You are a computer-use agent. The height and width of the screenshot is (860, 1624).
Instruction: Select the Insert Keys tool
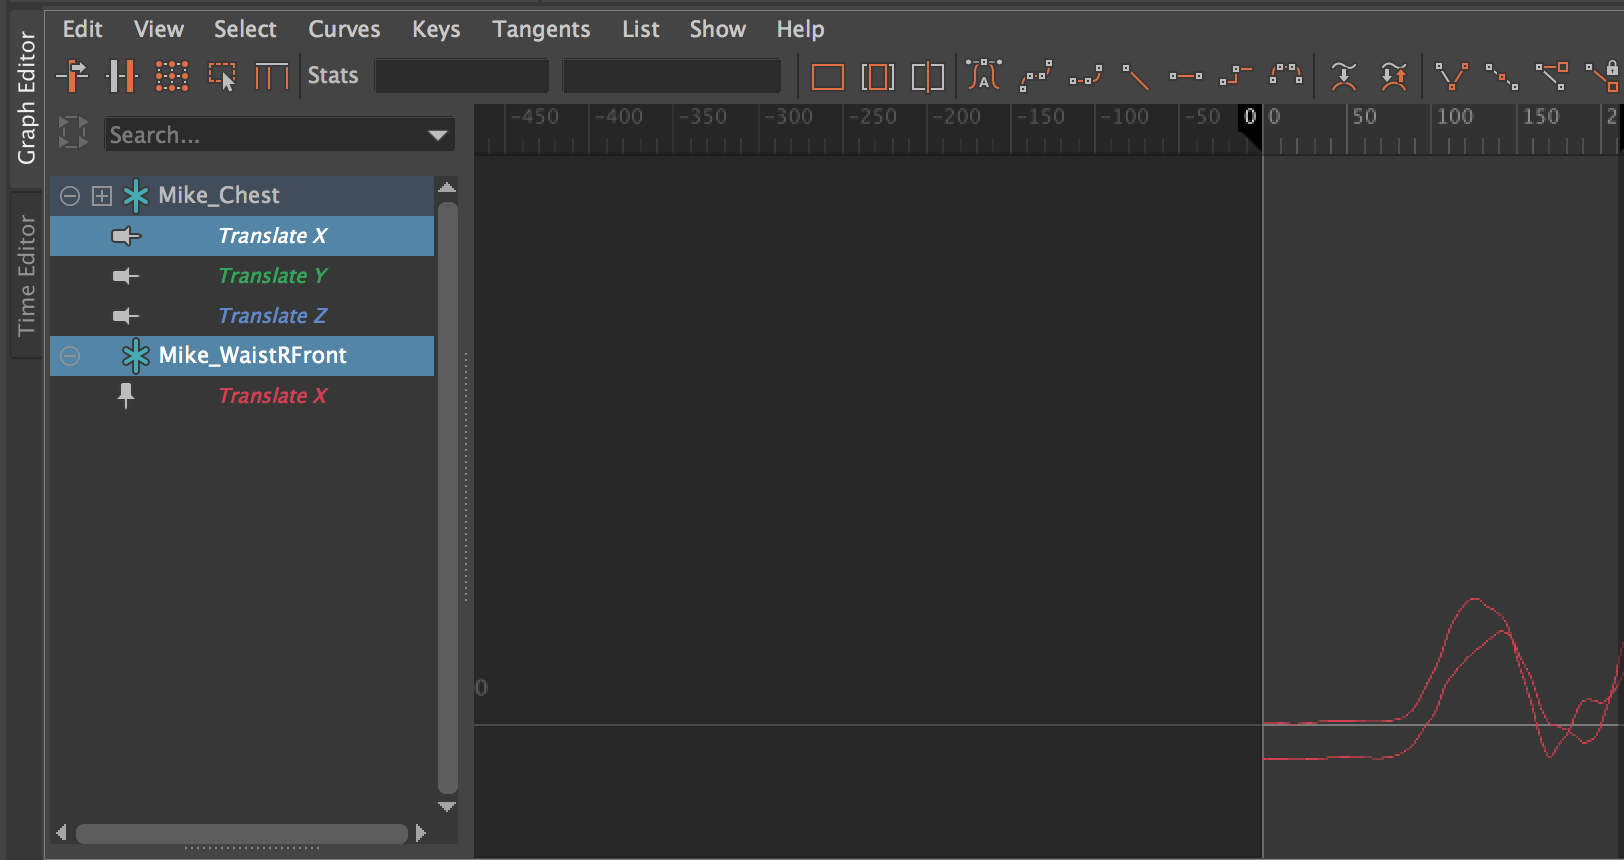click(121, 76)
